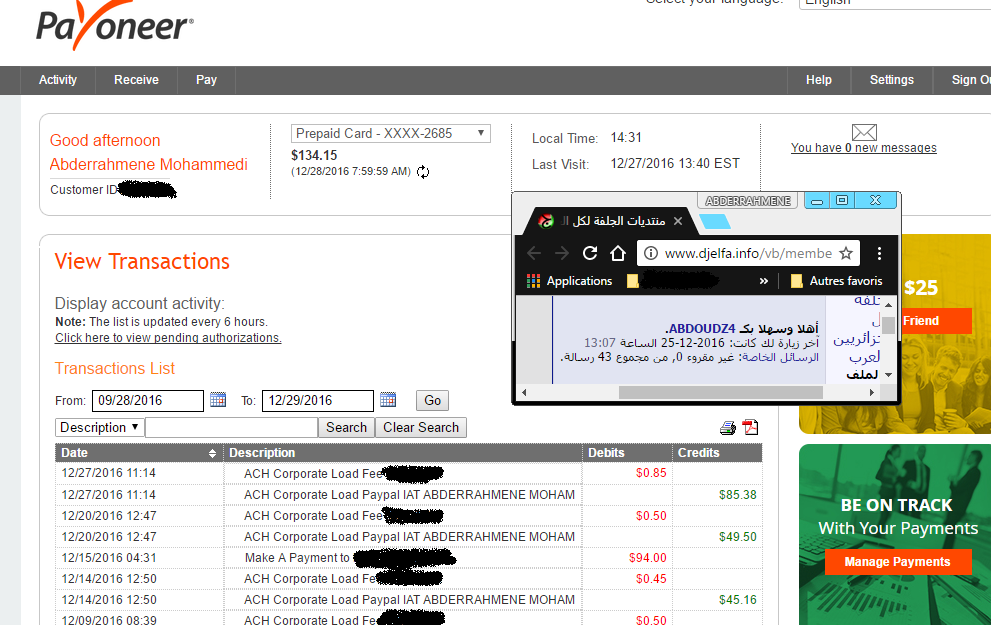
Task: Click the Debits column header
Action: (627, 452)
